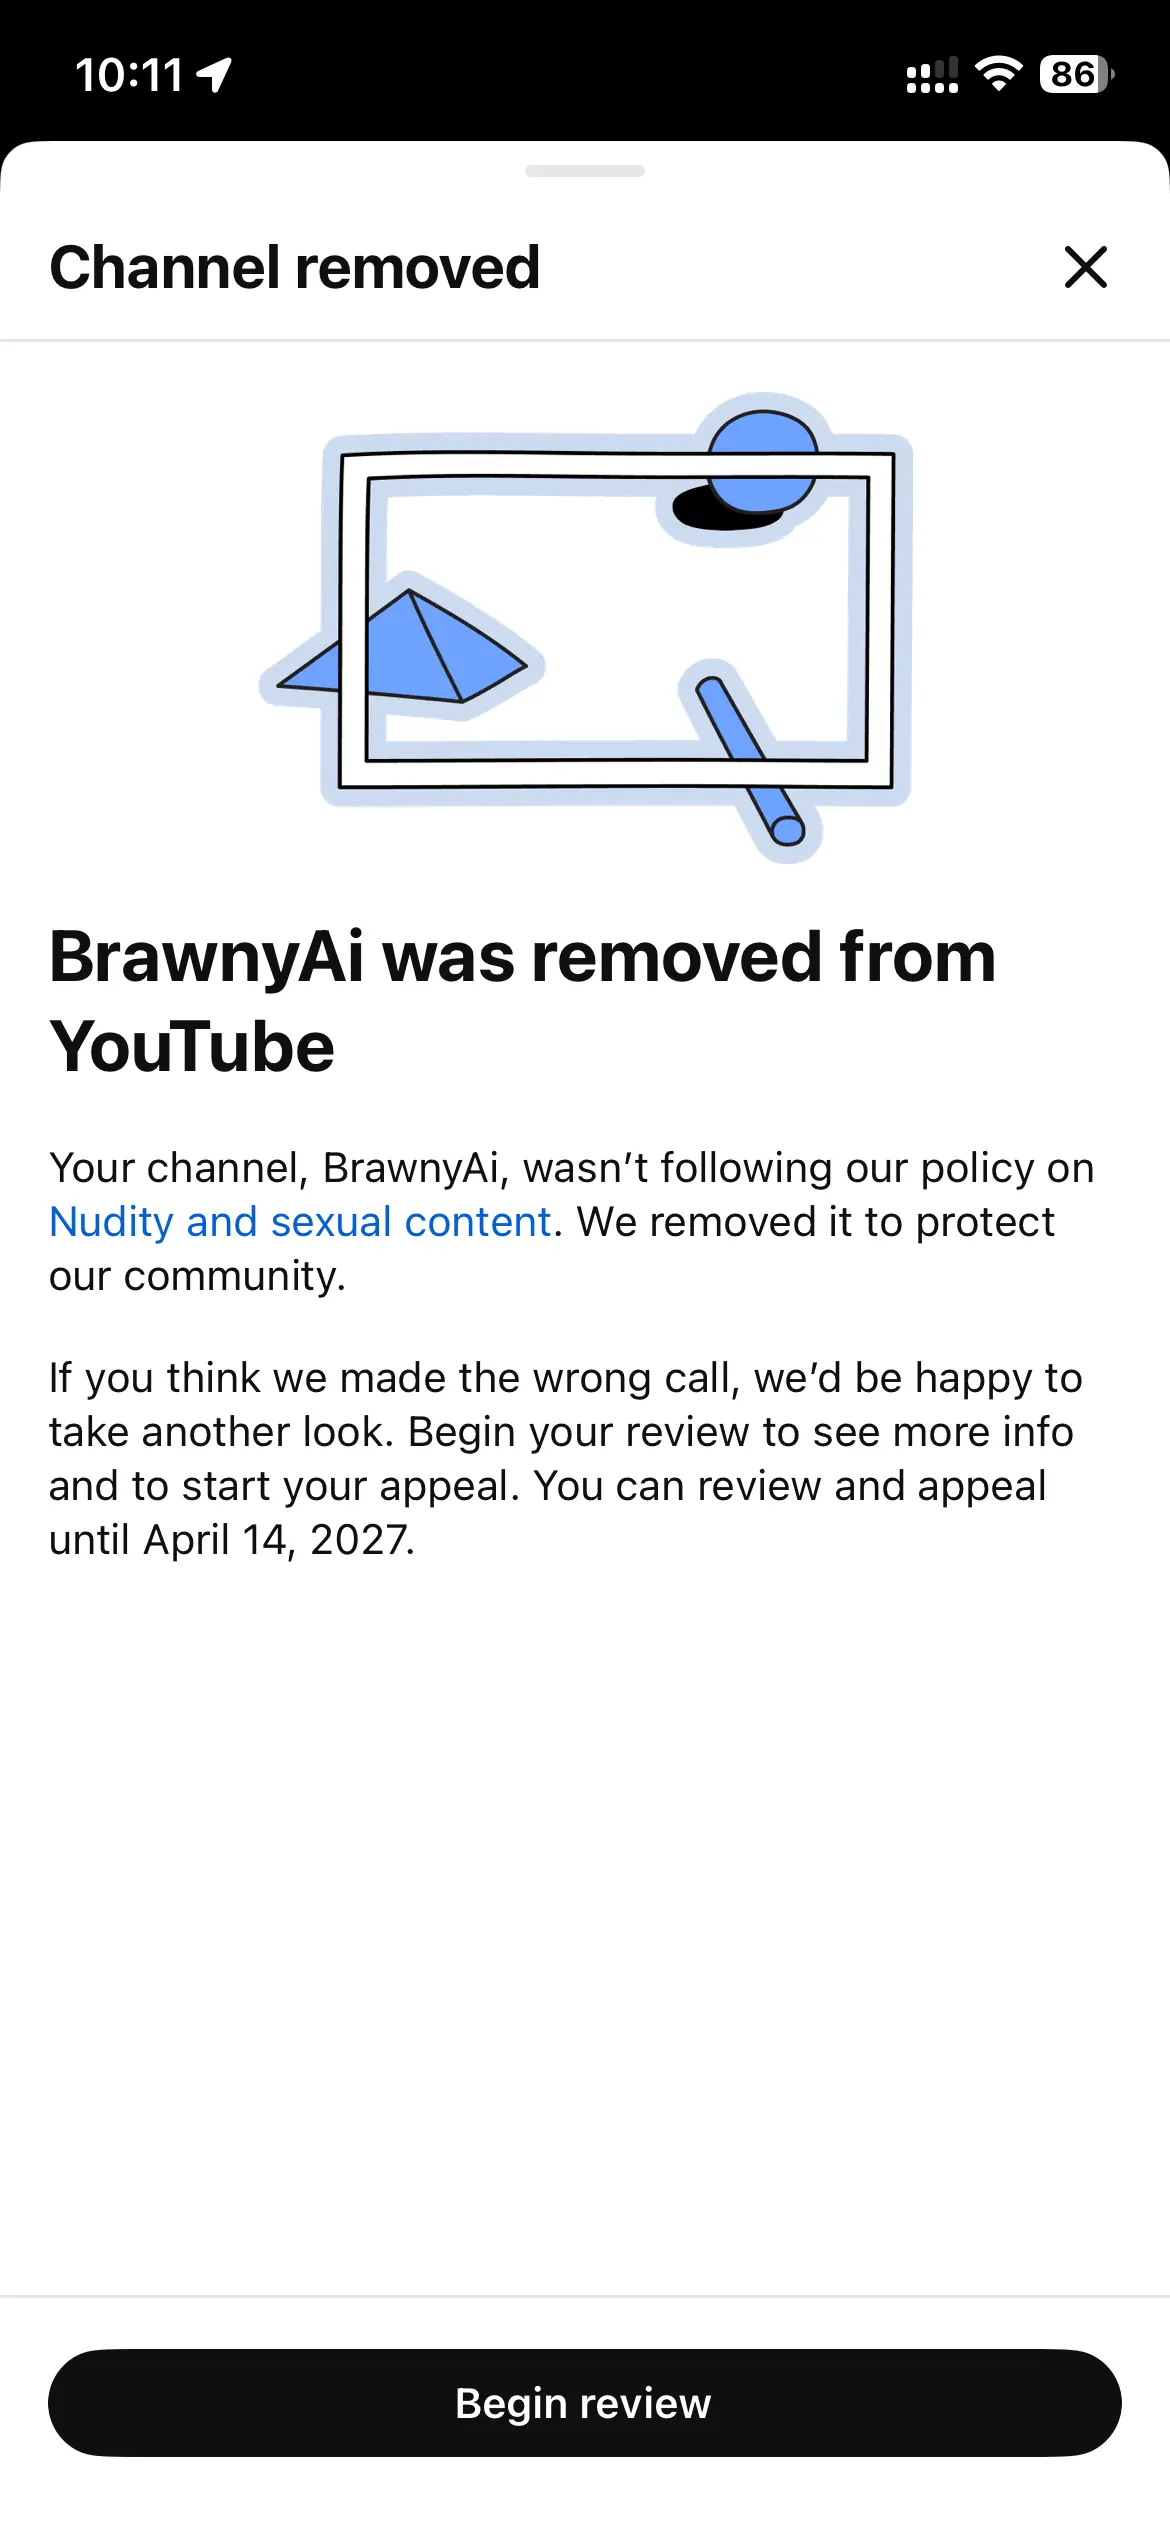Viewport: 1170px width, 2532px height.
Task: Tap the location arrow icon in status bar
Action: pyautogui.click(x=214, y=75)
